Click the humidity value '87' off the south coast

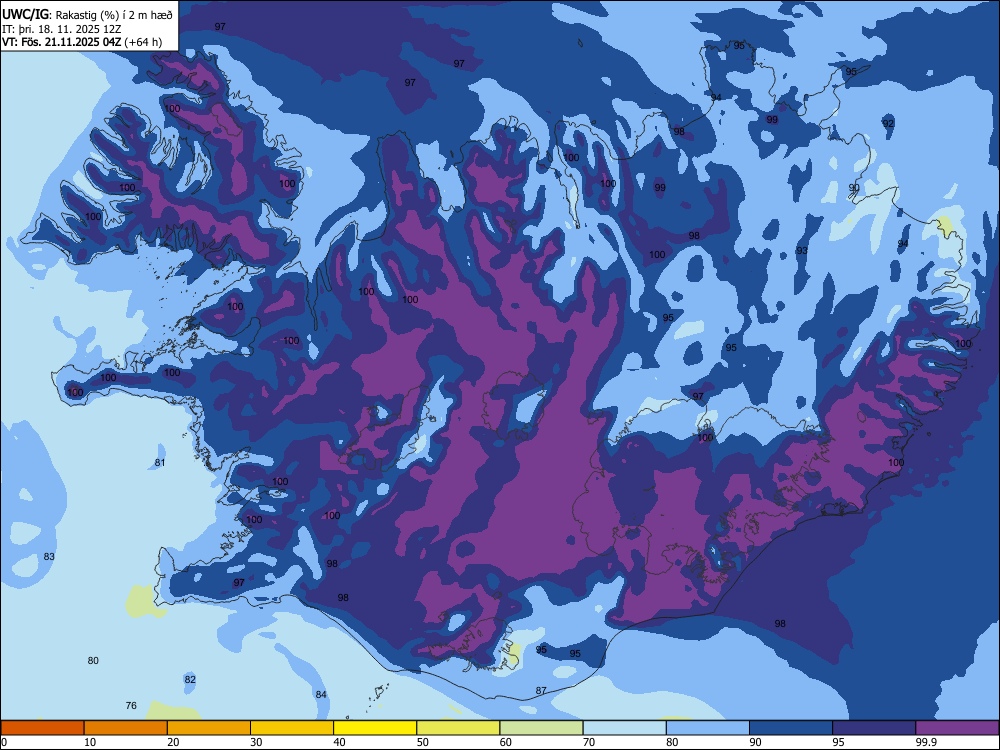[541, 691]
